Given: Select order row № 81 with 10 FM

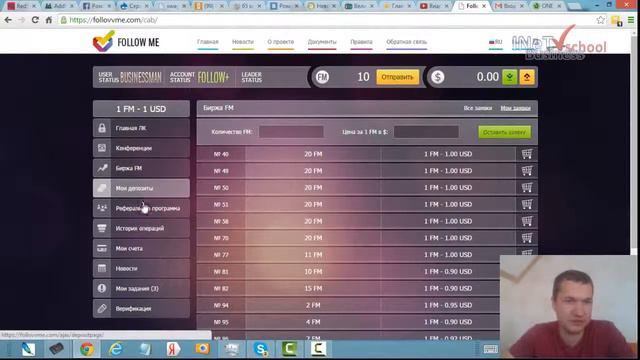Looking at the screenshot, I should (348, 271).
